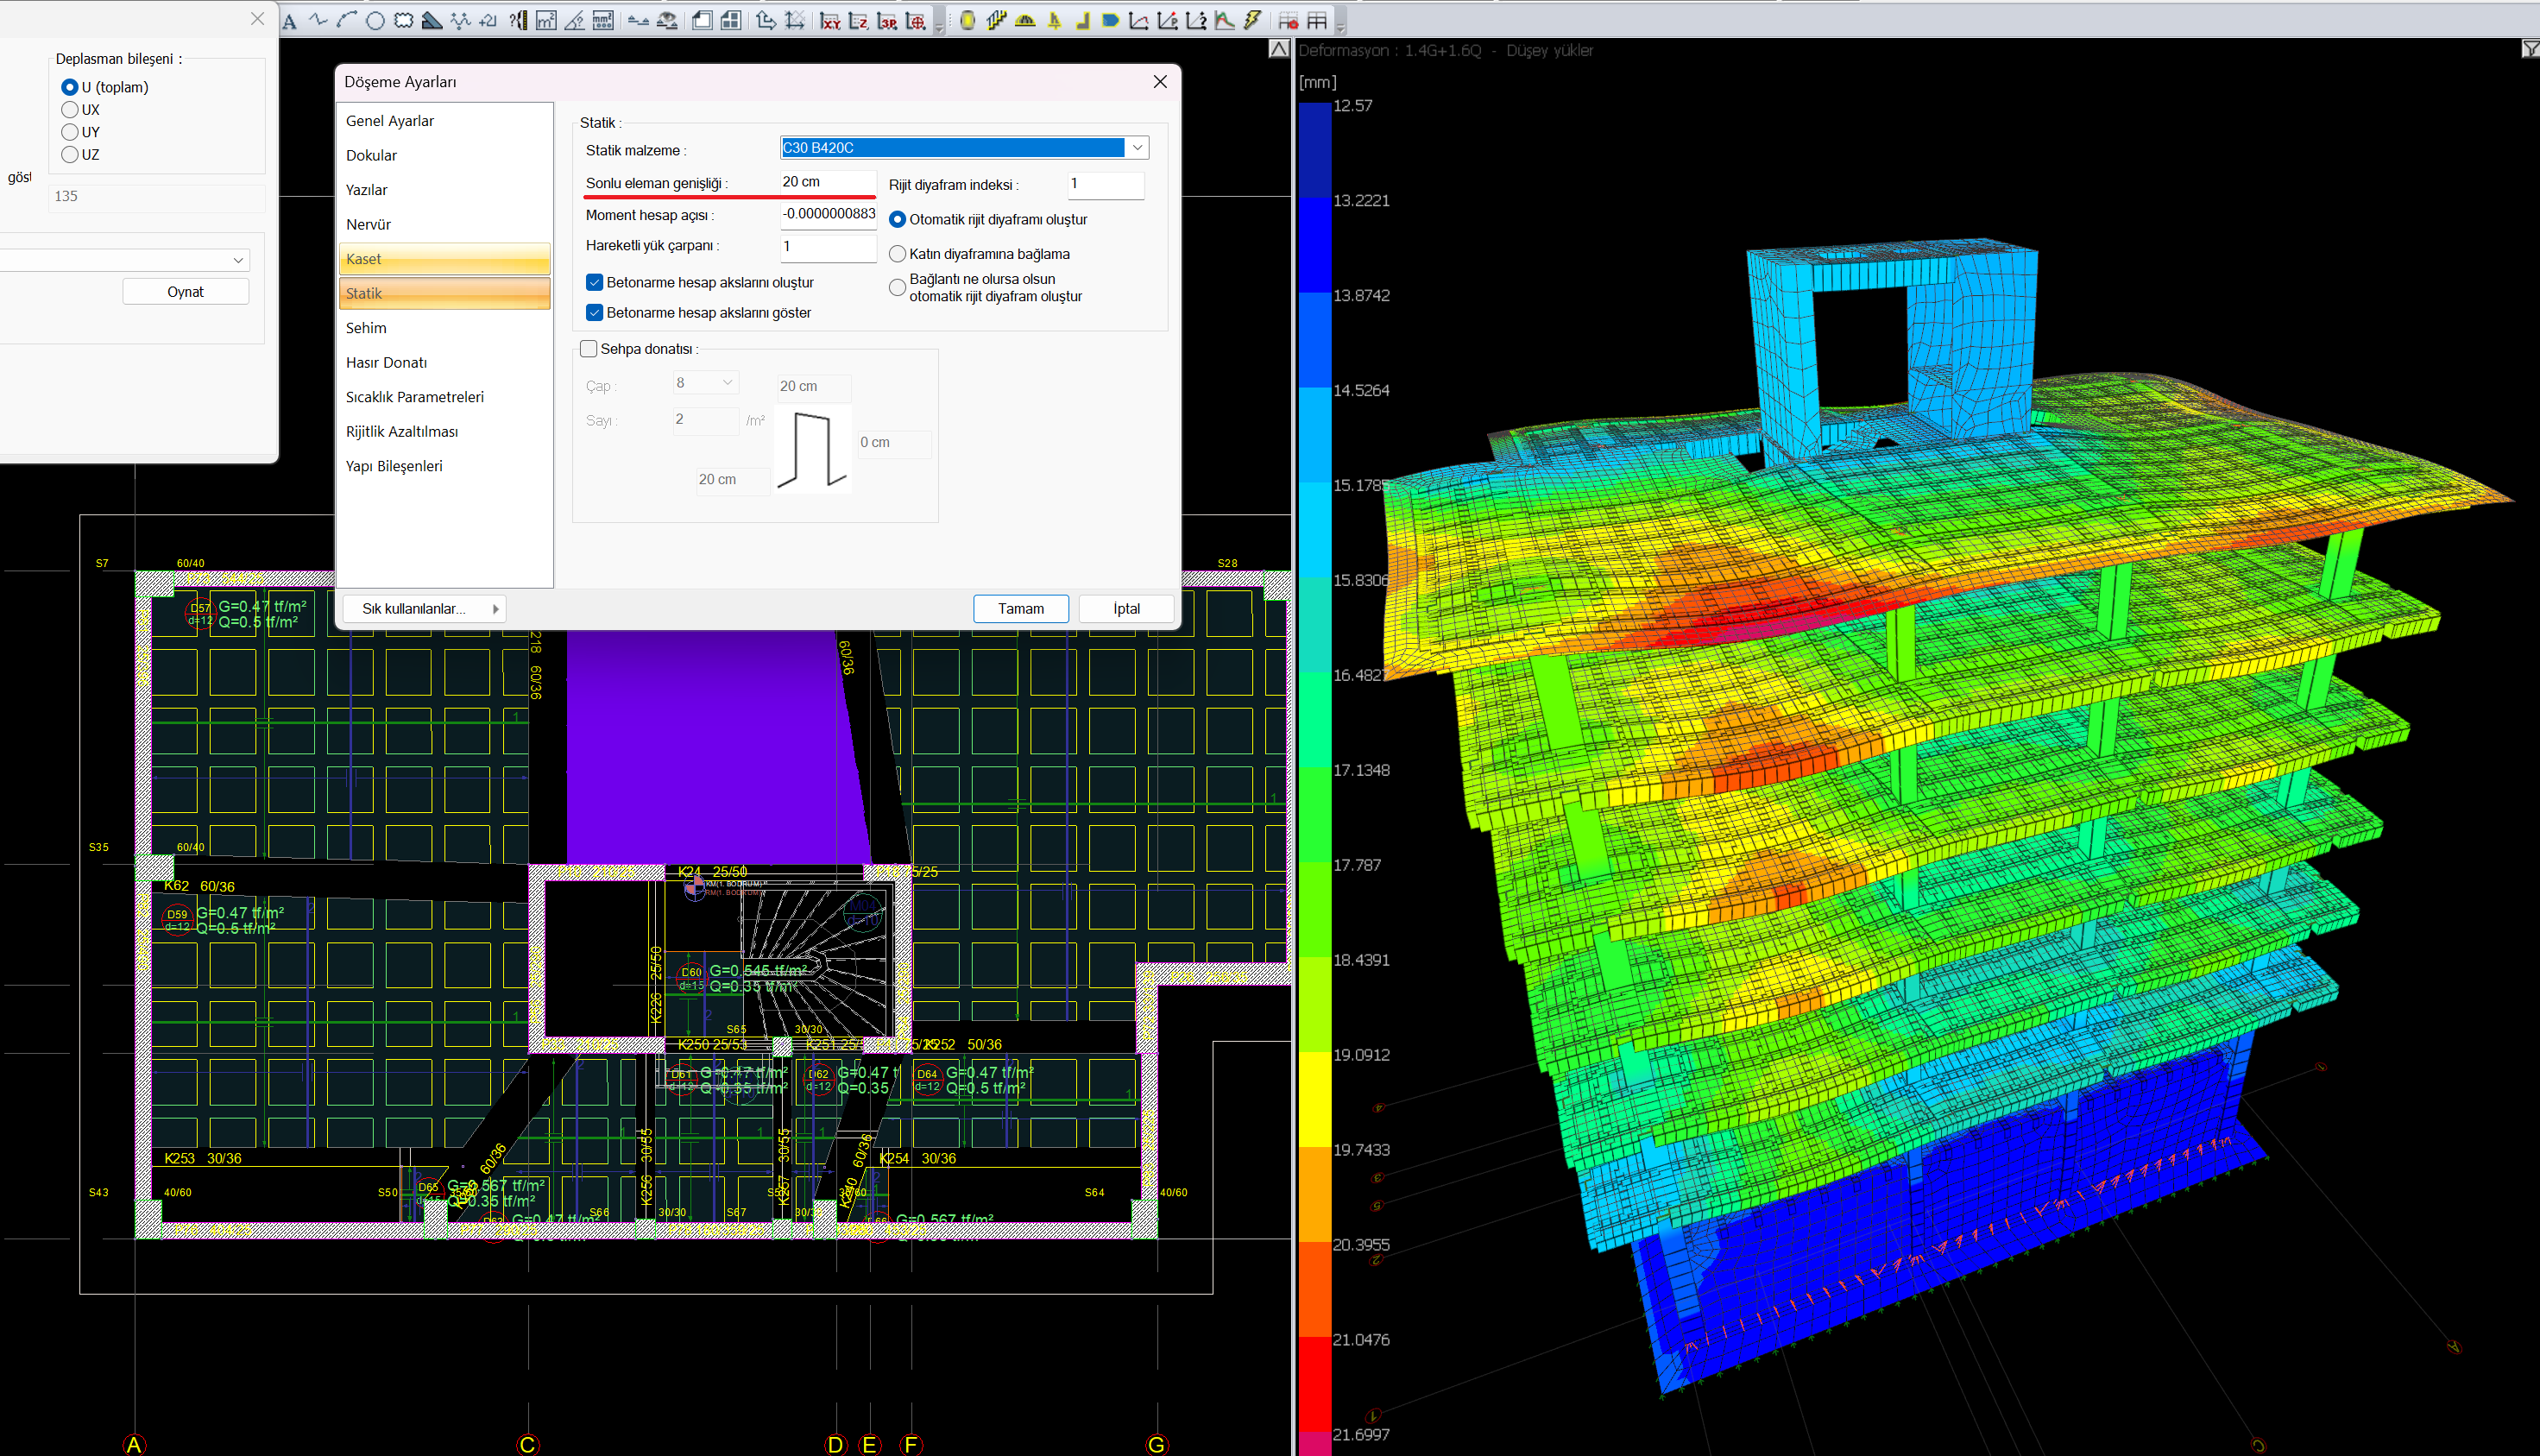Click the single layout page icon
Screen dimensions: 2540x1456
point(702,21)
